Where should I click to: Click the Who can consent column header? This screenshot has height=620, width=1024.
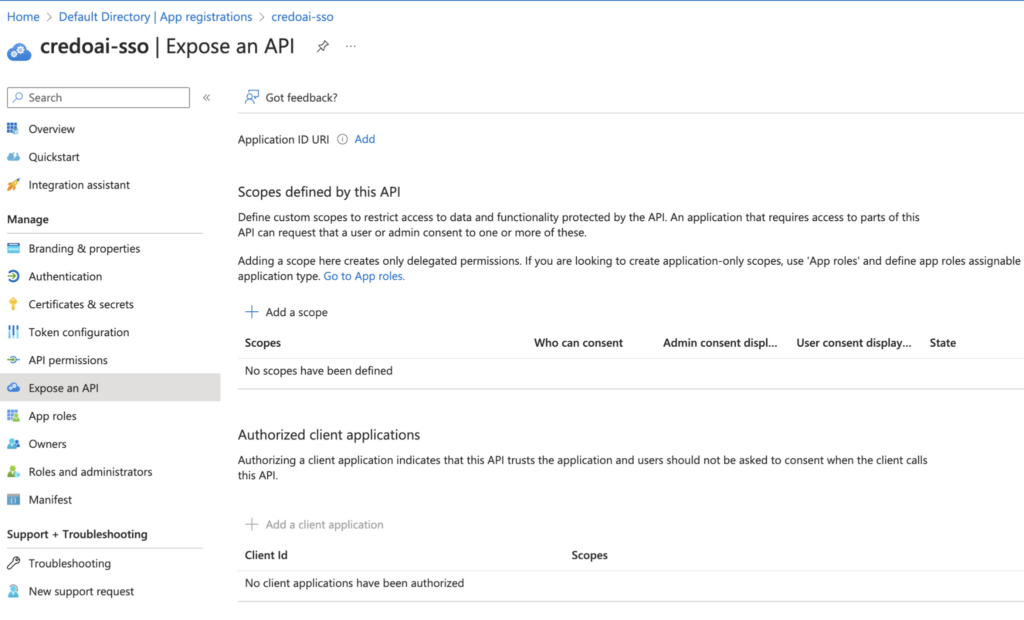click(578, 342)
